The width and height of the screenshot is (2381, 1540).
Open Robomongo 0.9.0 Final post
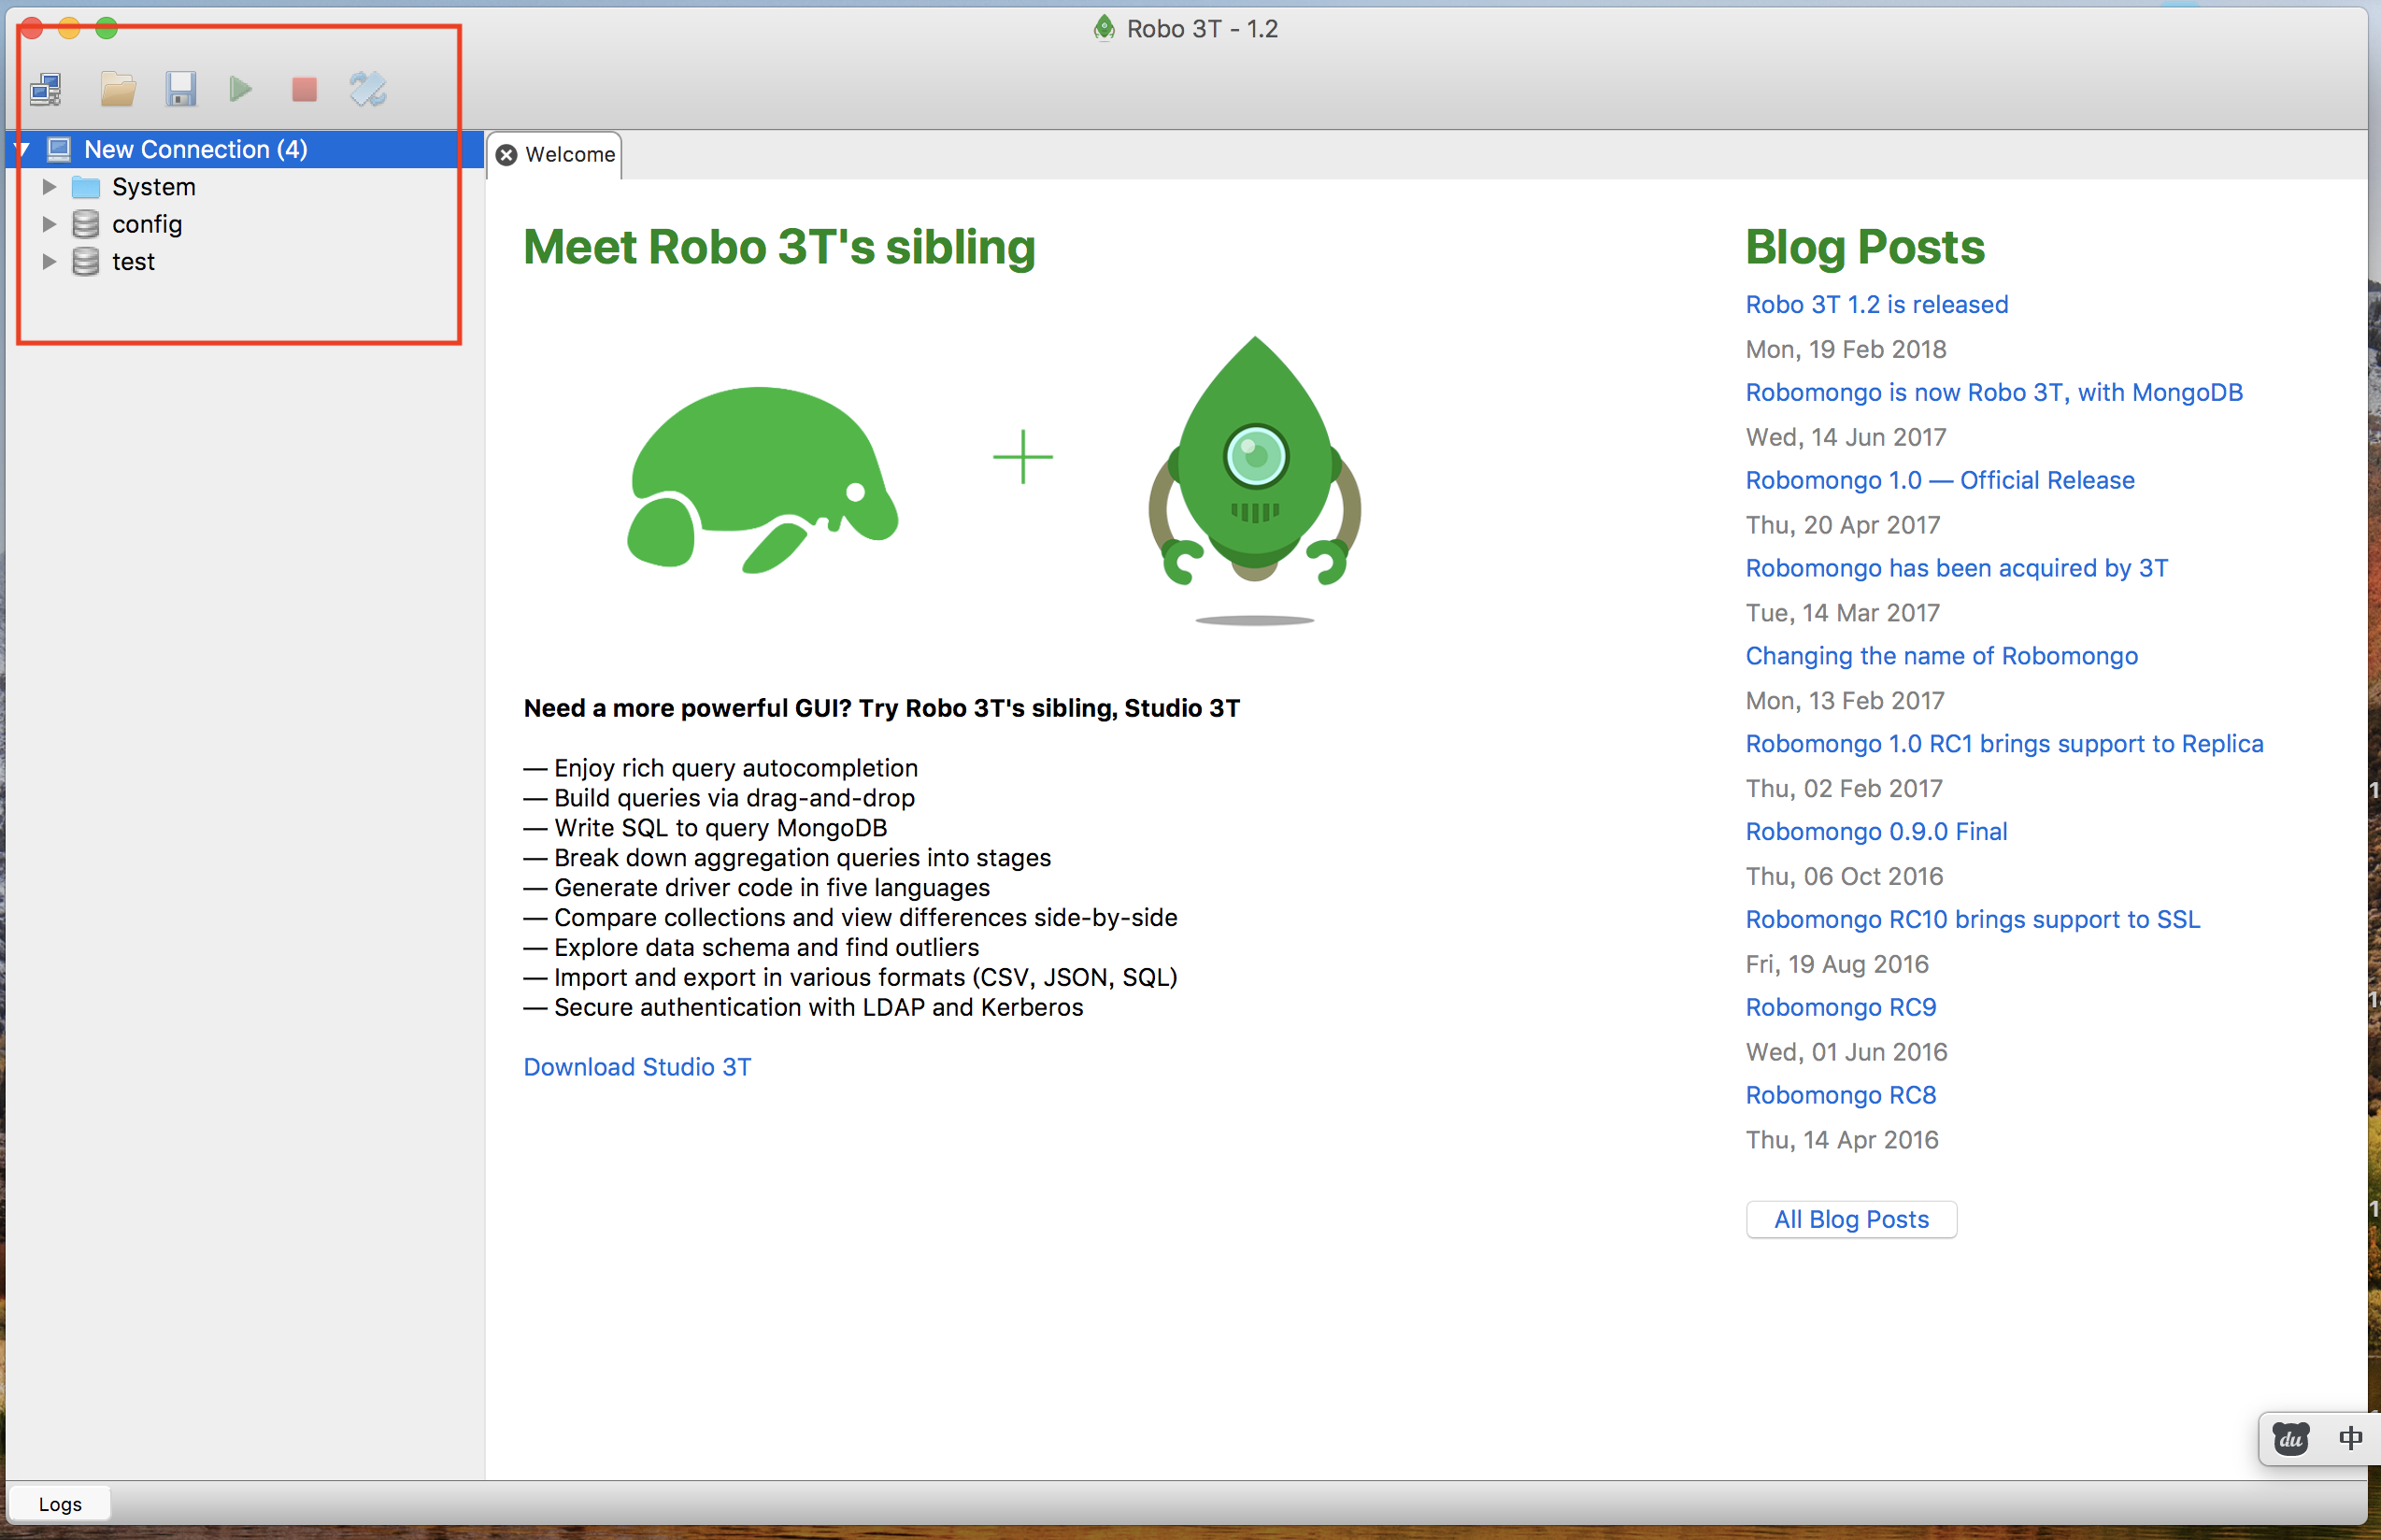(1876, 832)
